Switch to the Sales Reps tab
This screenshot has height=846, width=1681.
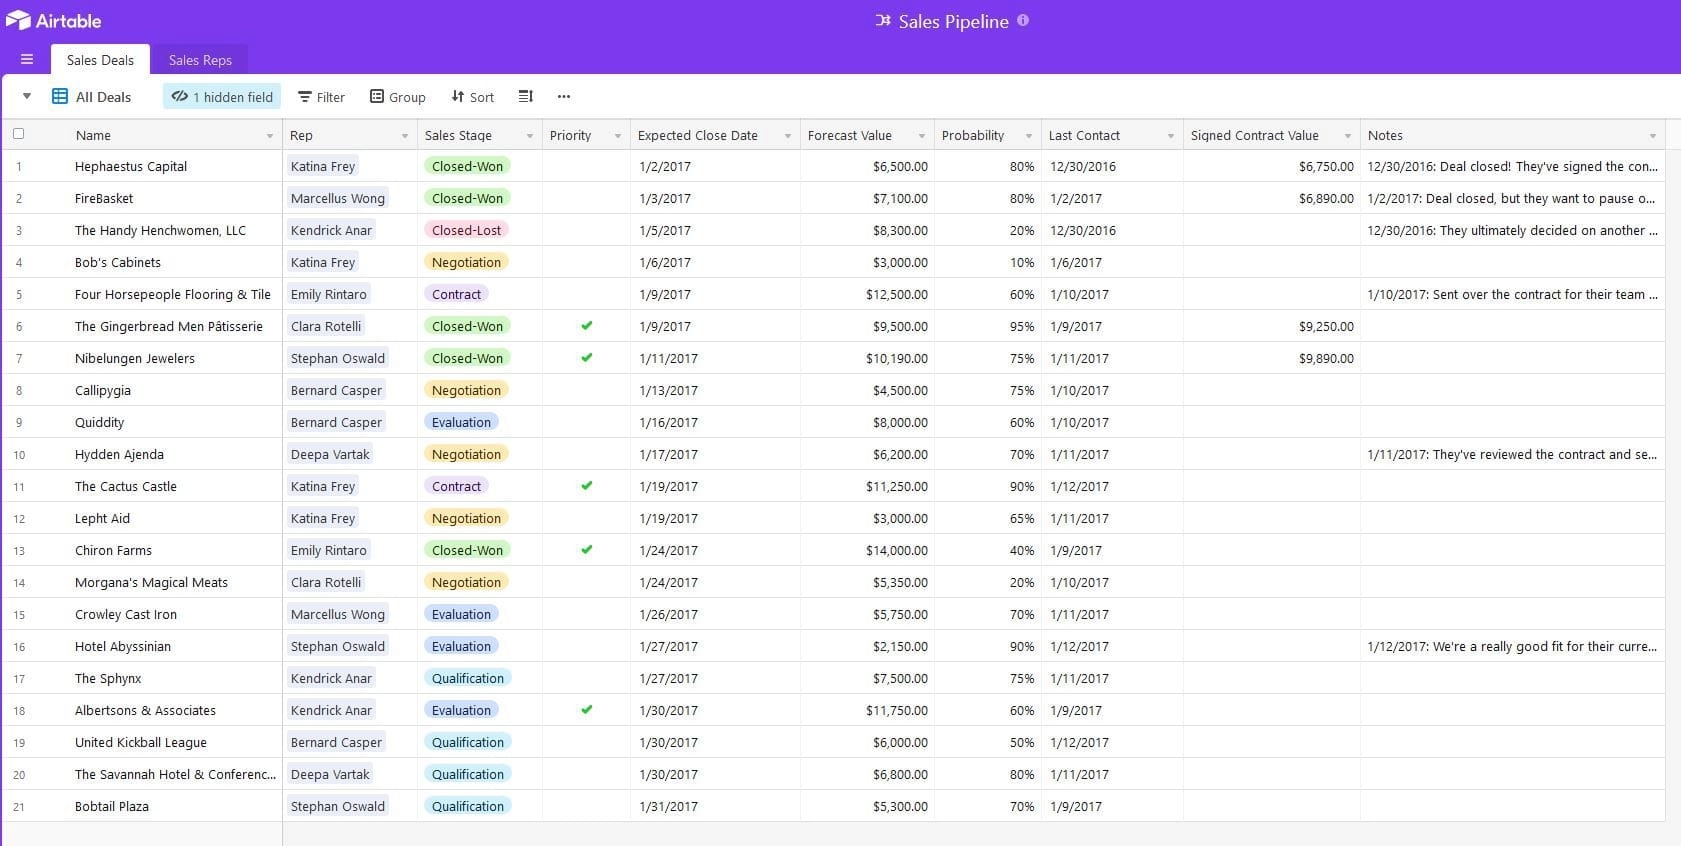200,60
